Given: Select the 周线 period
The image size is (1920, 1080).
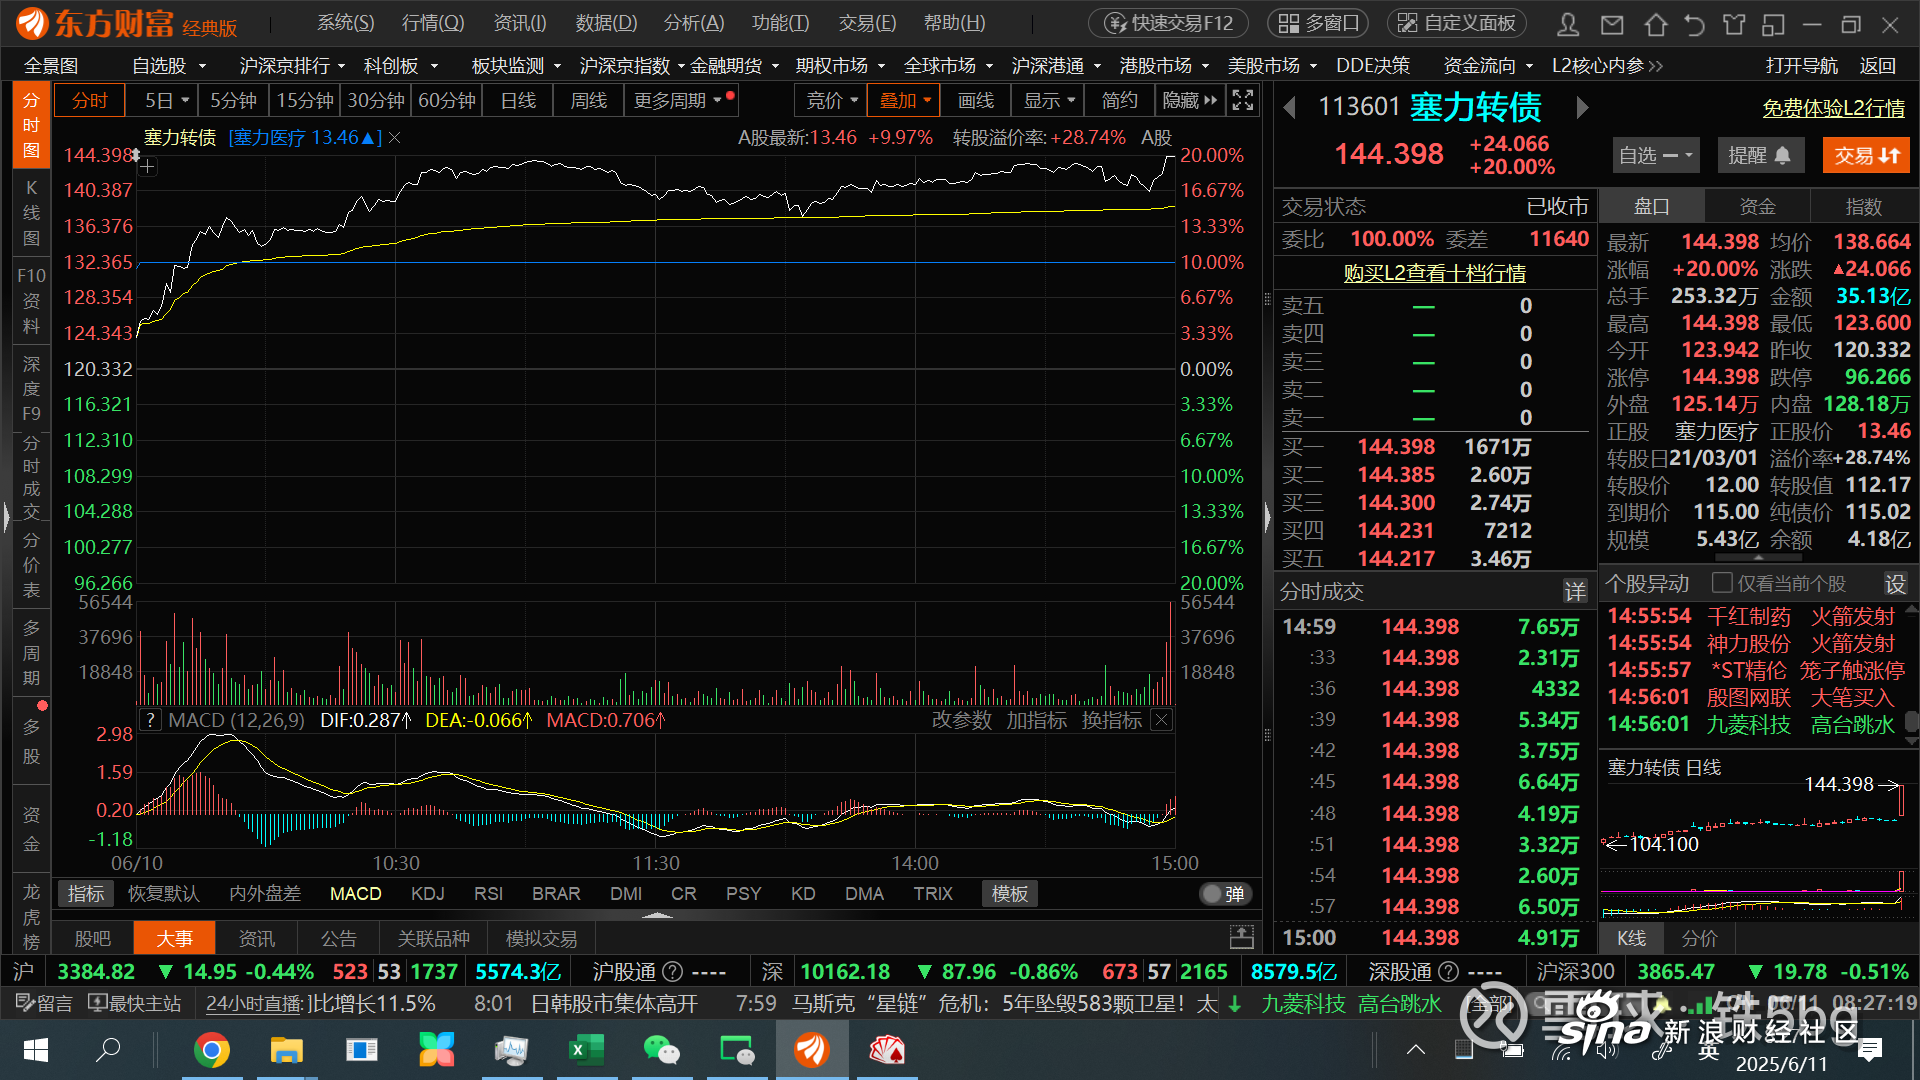Looking at the screenshot, I should pyautogui.click(x=588, y=101).
